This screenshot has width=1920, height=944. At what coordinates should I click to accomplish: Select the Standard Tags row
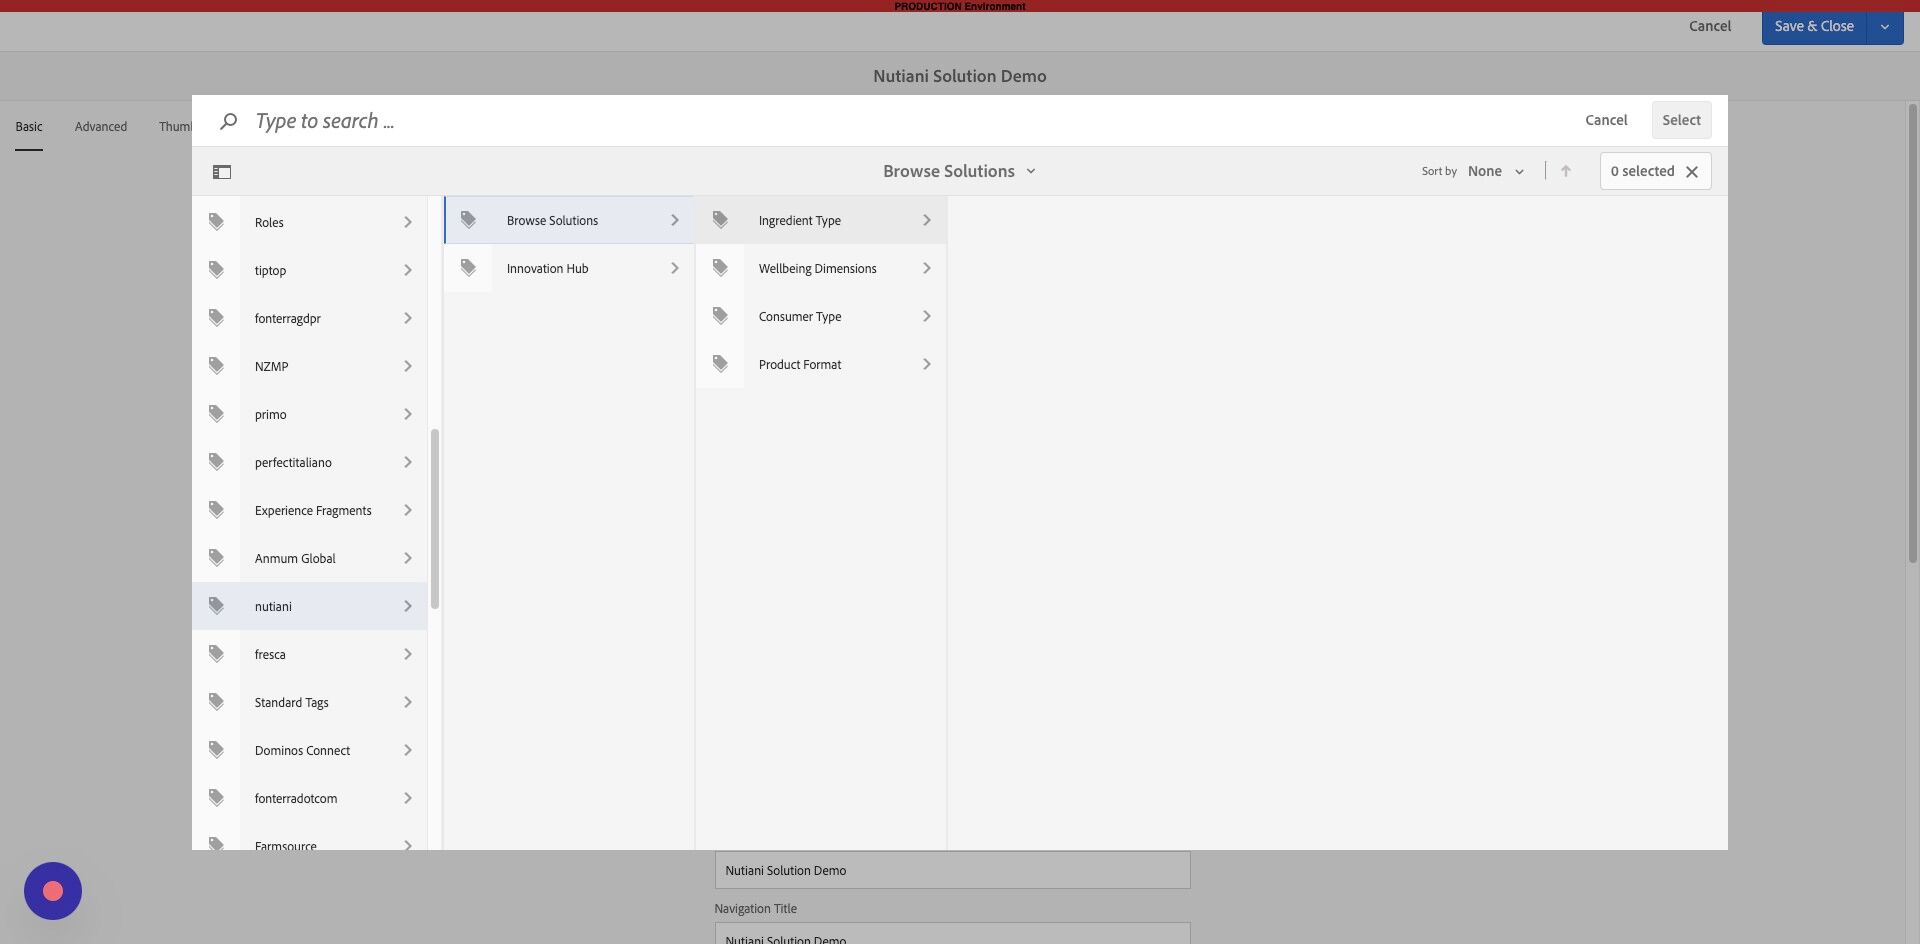point(309,702)
